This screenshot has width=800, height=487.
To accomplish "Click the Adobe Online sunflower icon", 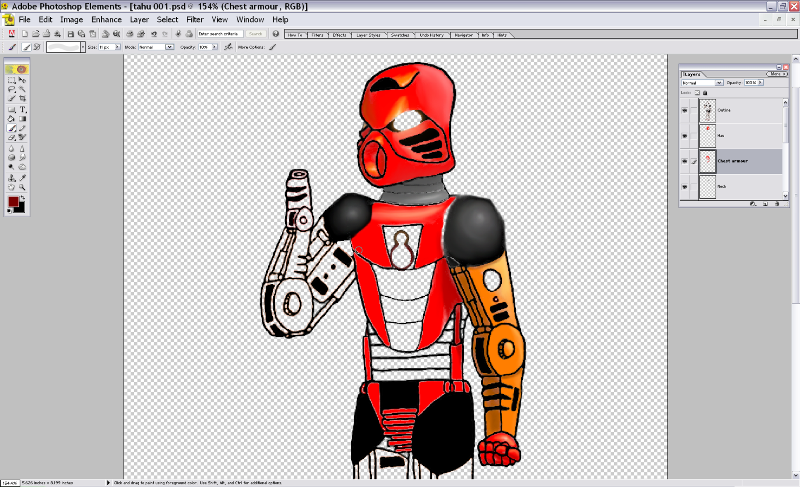I will [16, 69].
